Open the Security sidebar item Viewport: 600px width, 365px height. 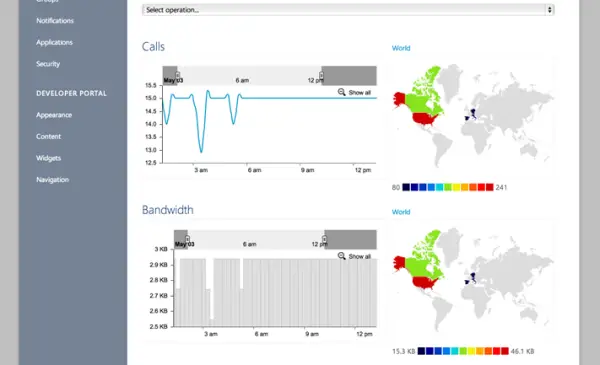(48, 64)
